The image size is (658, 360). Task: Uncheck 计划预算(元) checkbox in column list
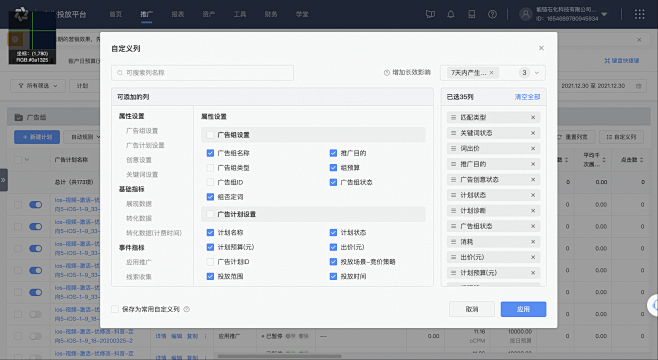210,247
